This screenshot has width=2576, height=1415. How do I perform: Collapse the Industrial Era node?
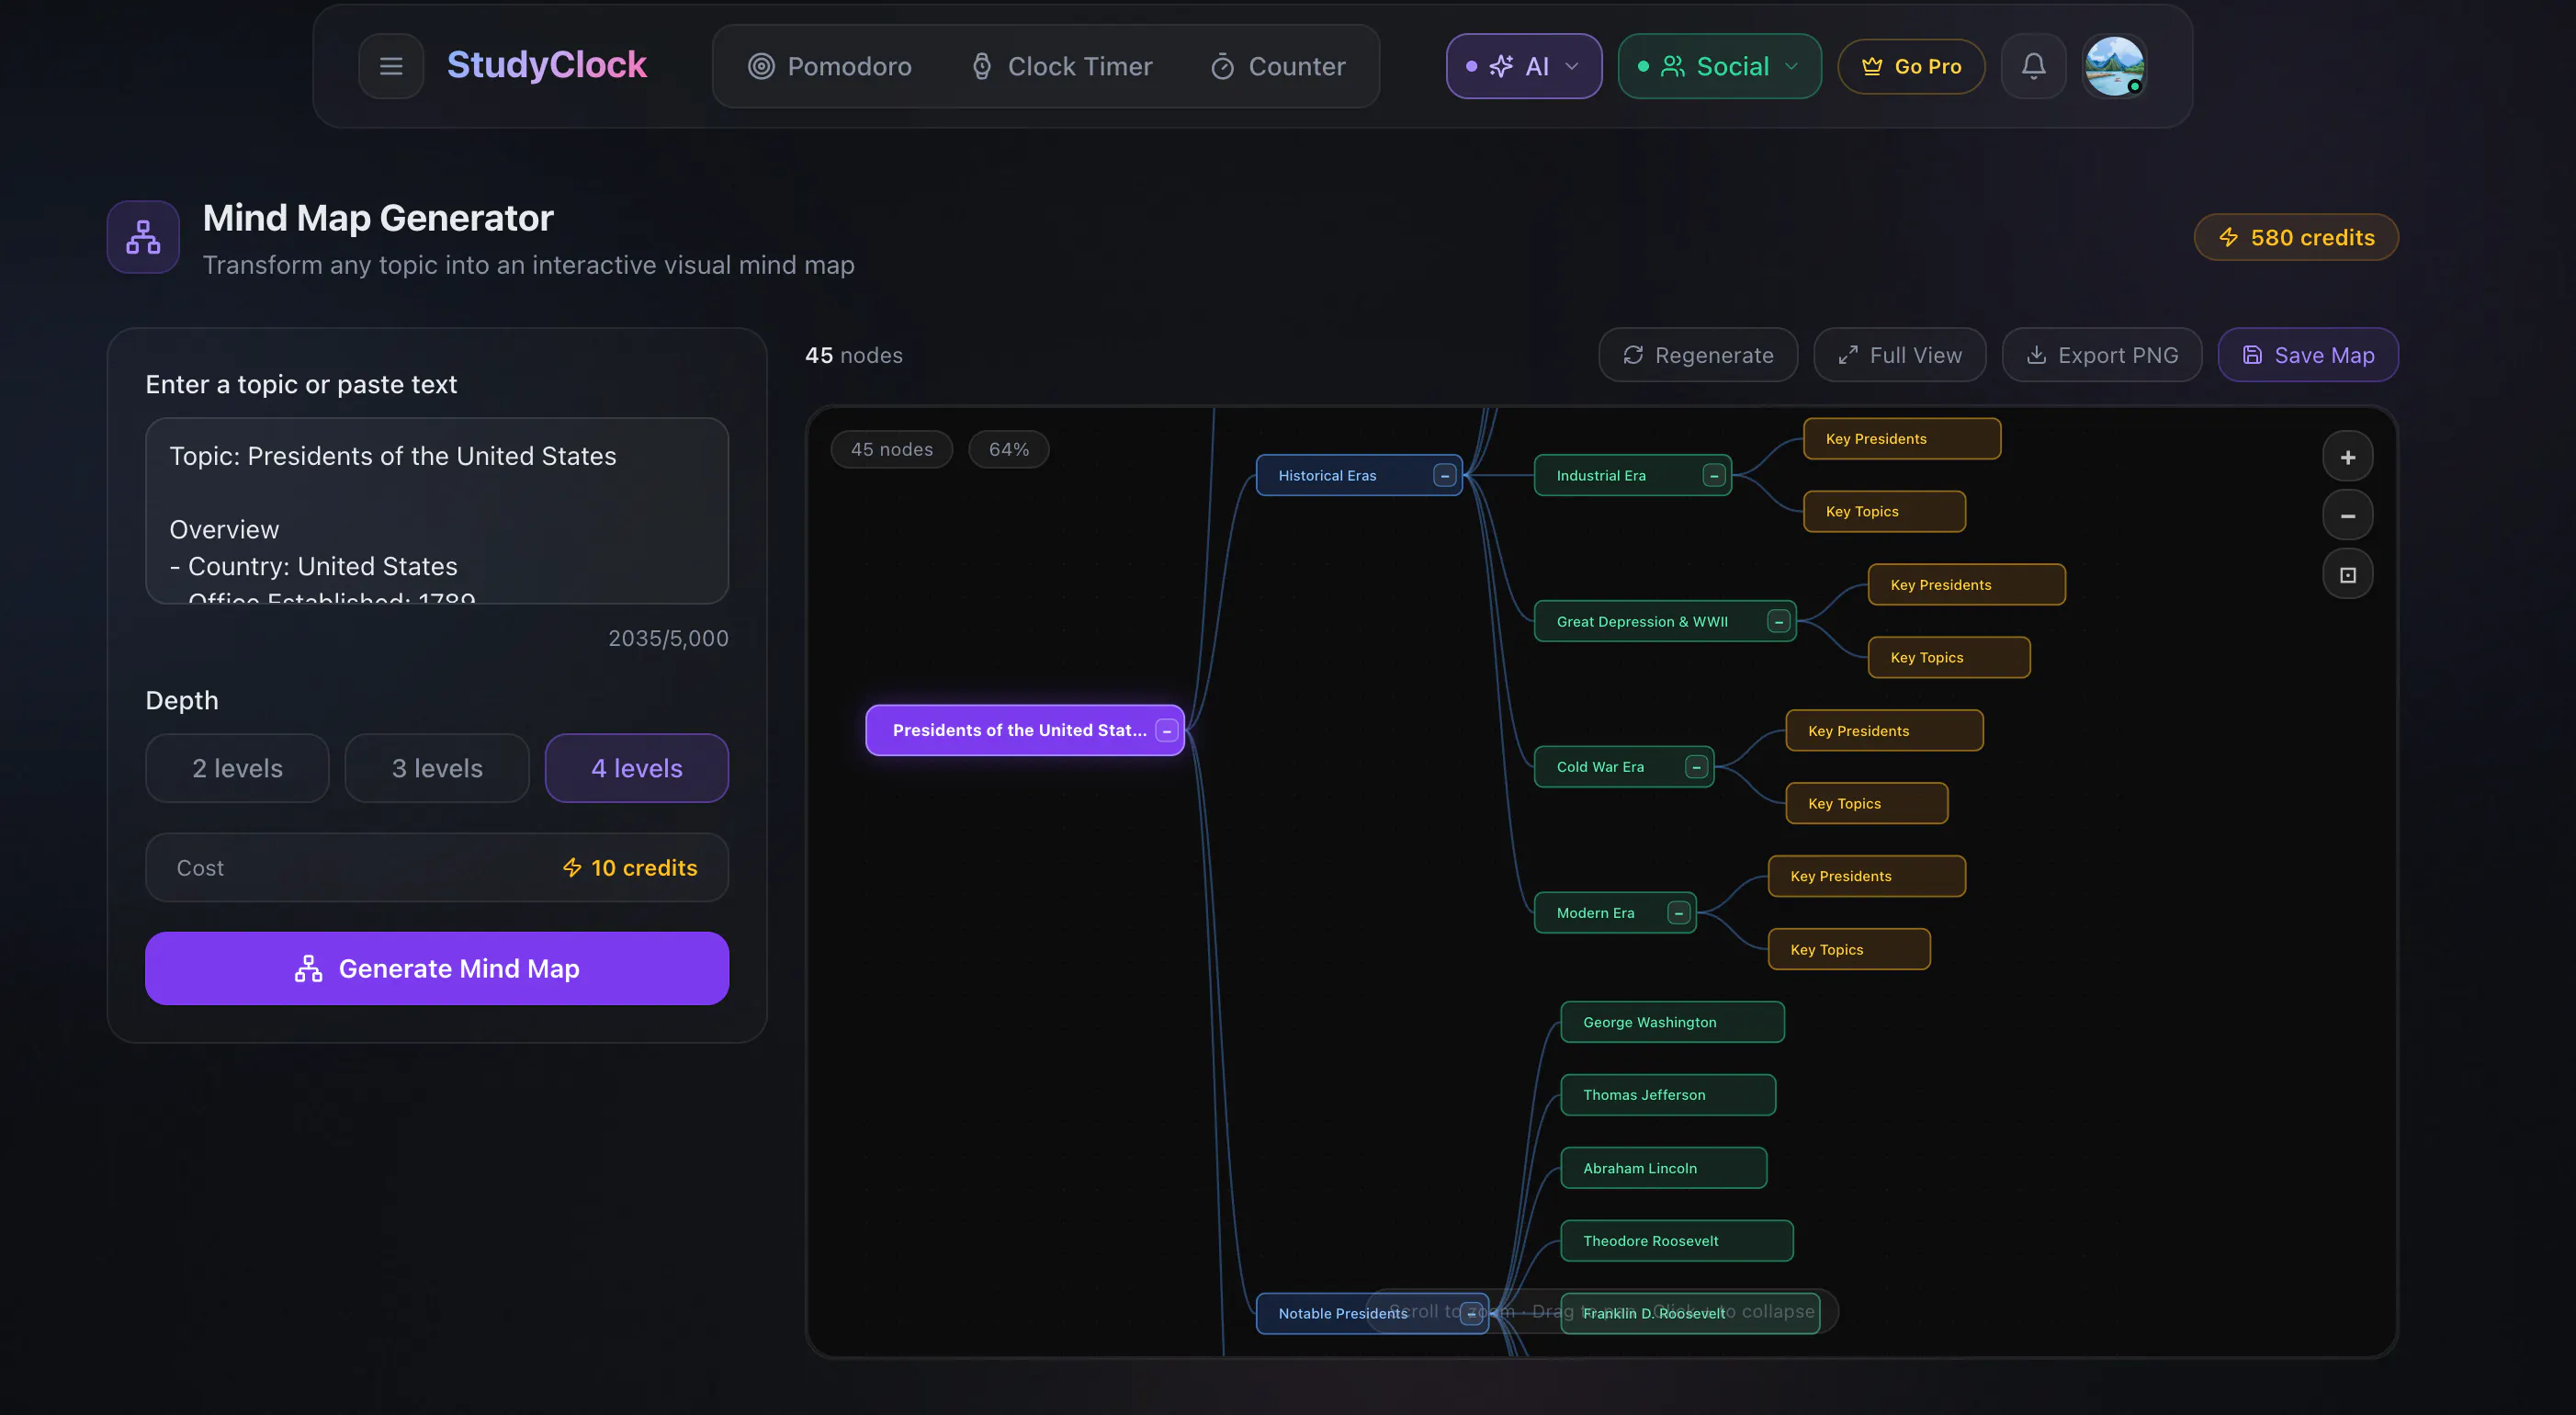click(1714, 476)
